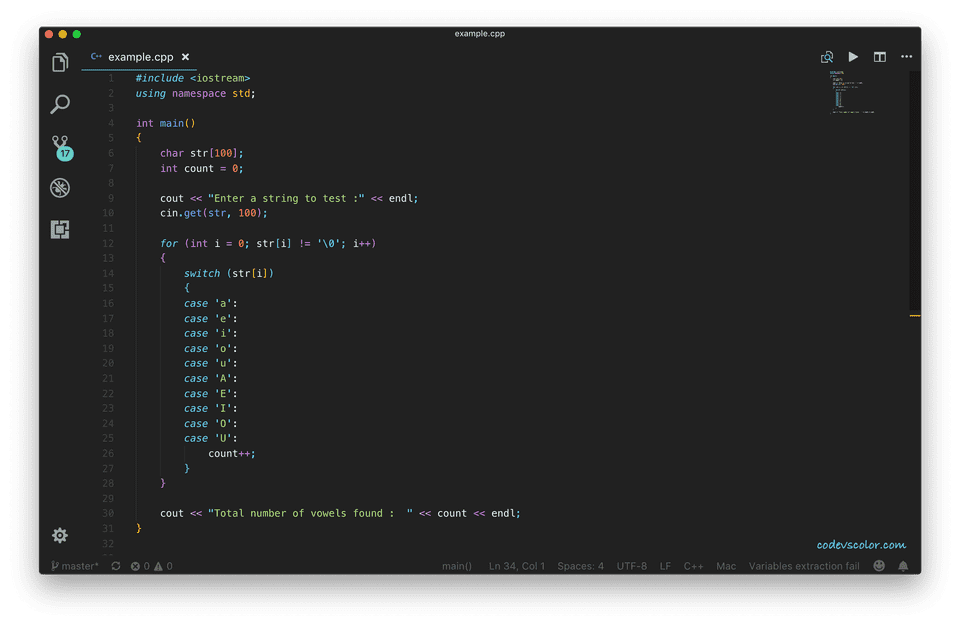Change UTF-8 encoding setting
Image resolution: width=960 pixels, height=626 pixels.
(632, 565)
